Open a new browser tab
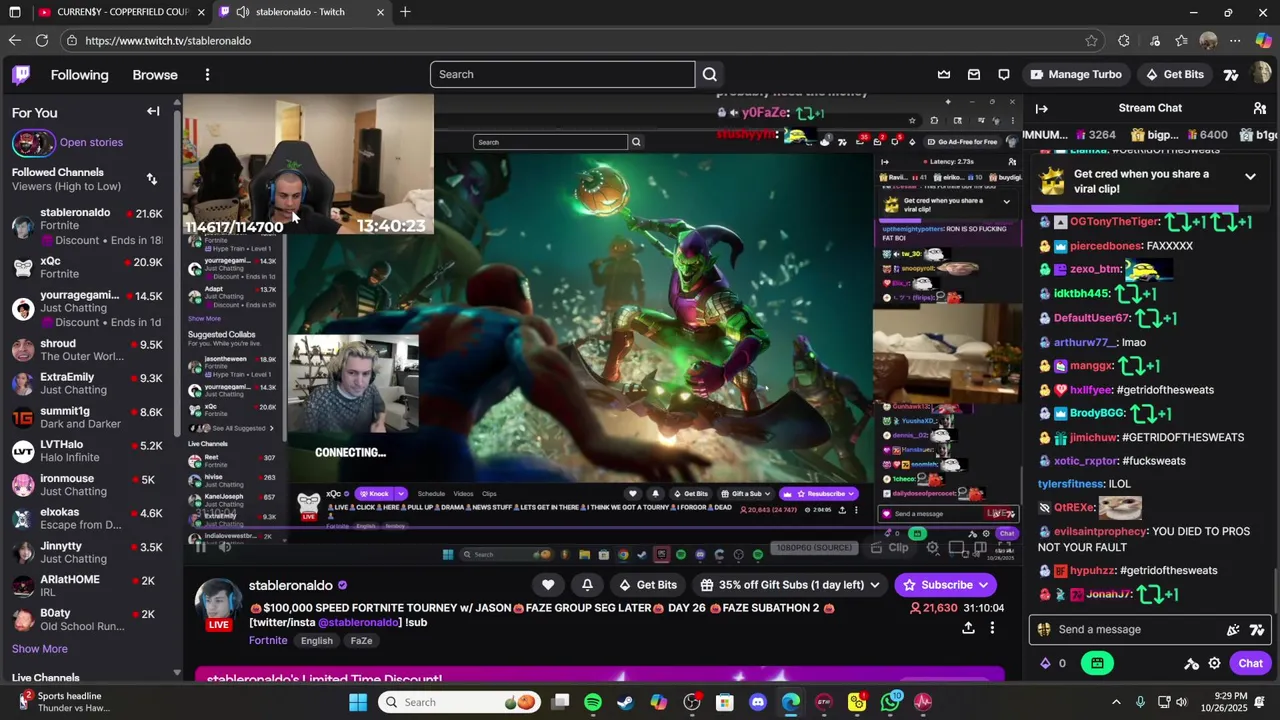Image resolution: width=1280 pixels, height=720 pixels. (405, 12)
